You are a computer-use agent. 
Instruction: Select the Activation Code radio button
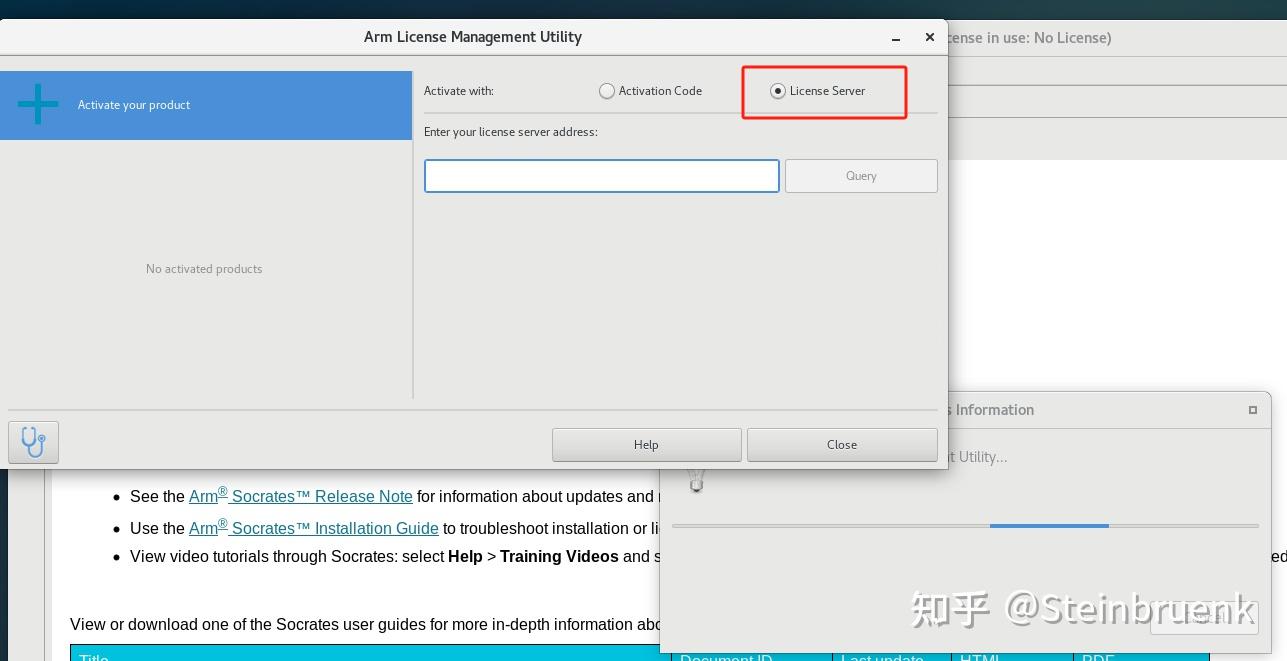point(607,91)
